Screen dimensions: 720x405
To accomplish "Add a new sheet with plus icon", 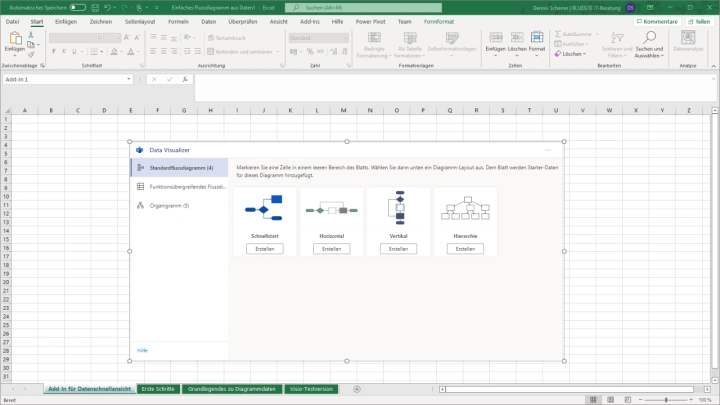I will tap(357, 389).
